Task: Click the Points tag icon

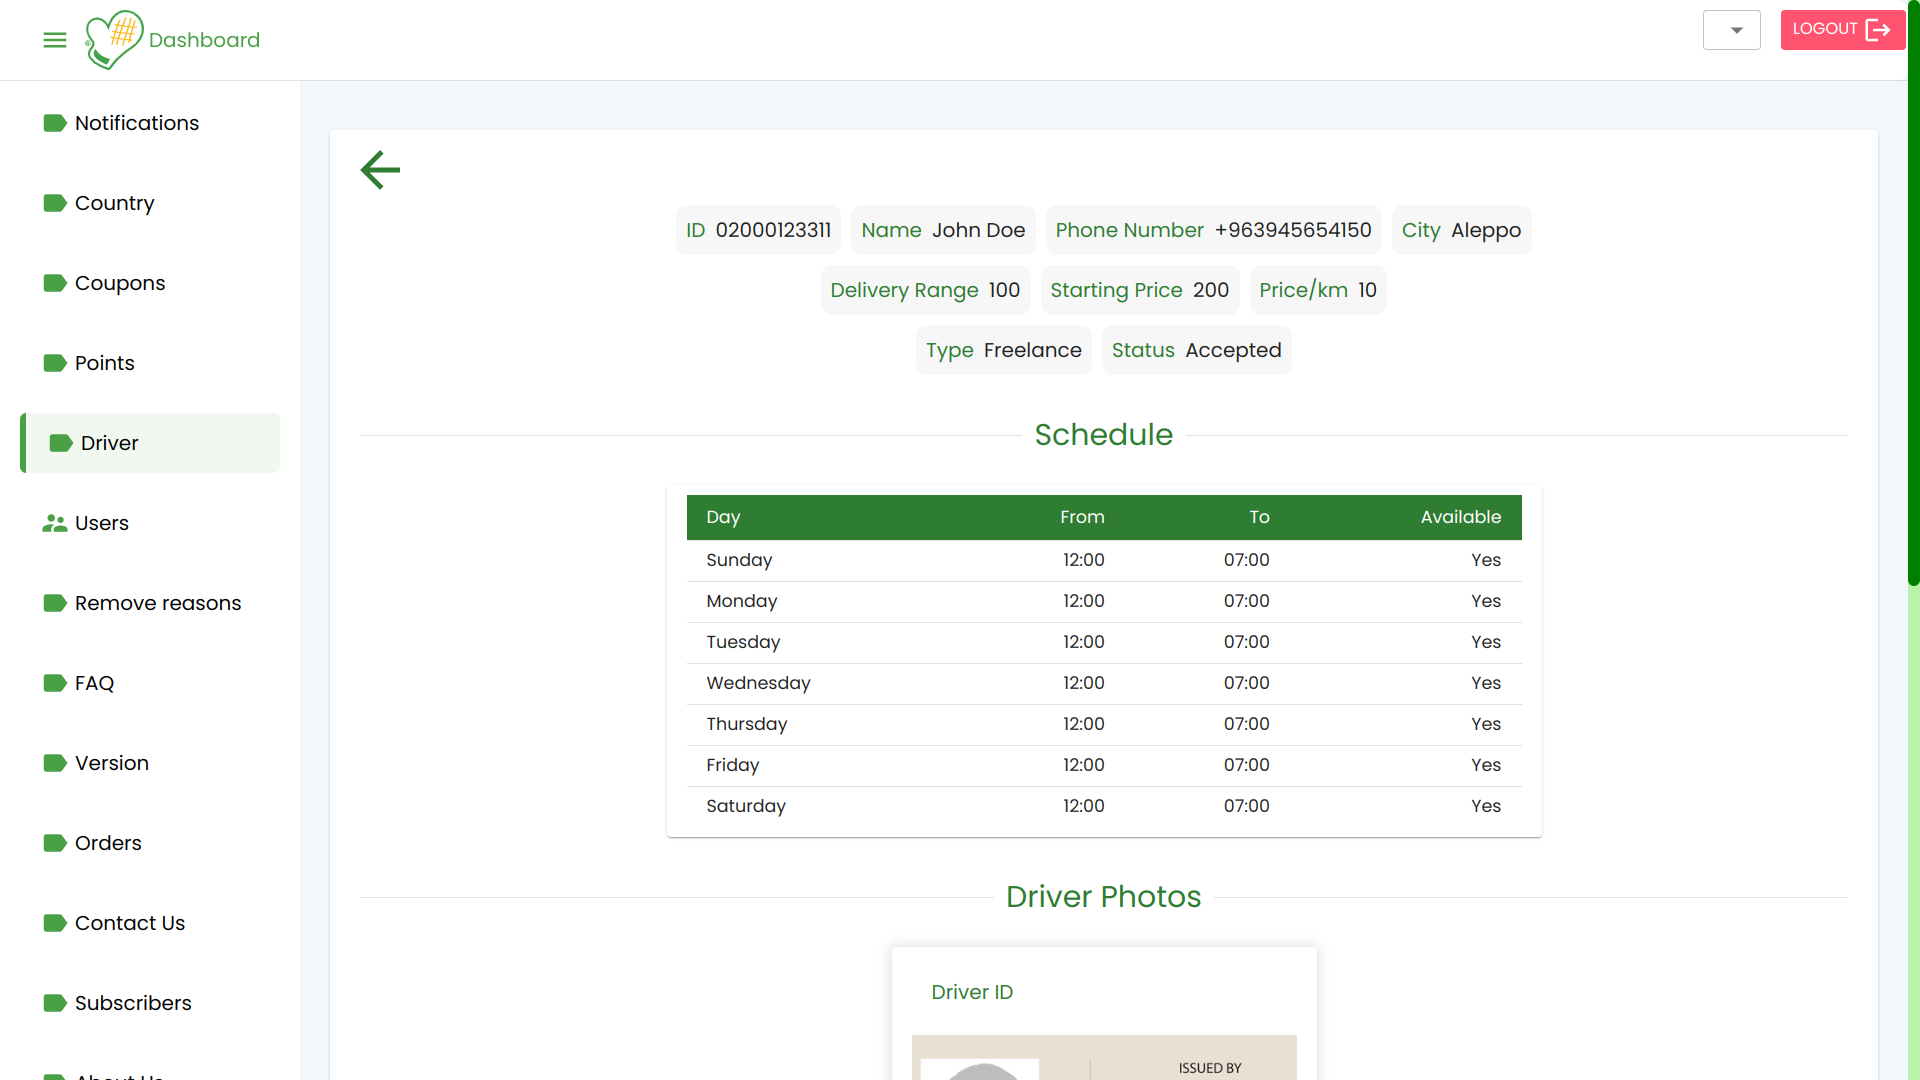Action: [x=55, y=363]
